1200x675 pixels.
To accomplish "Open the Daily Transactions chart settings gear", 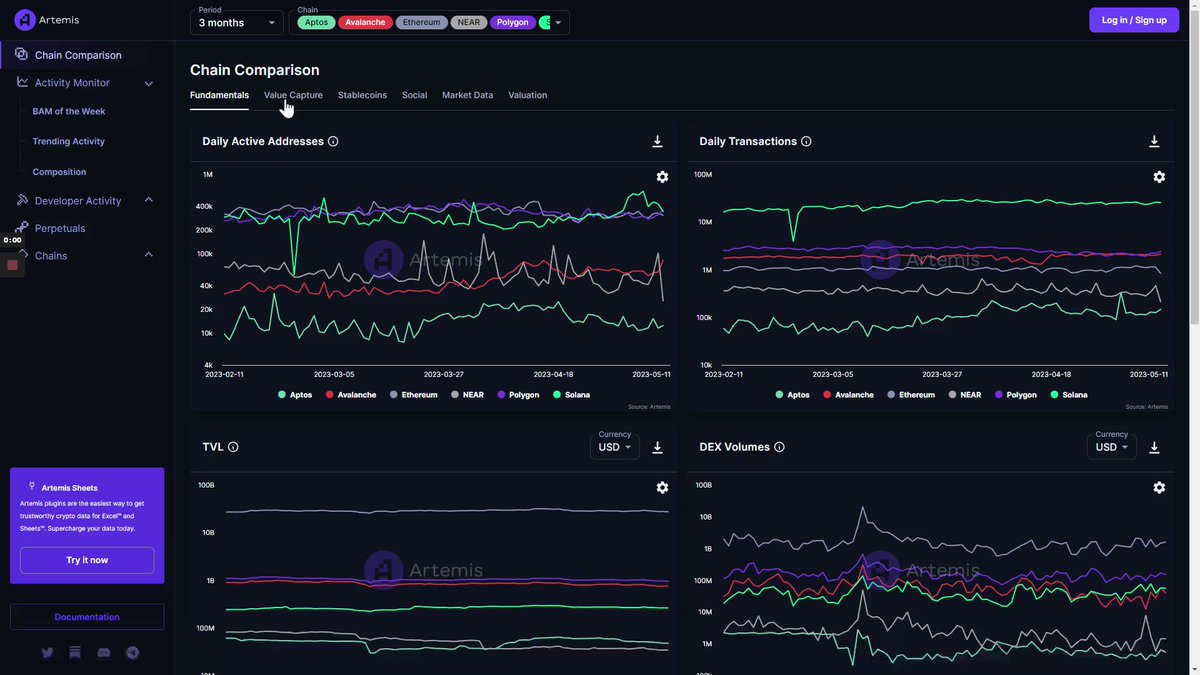I will [x=1159, y=177].
